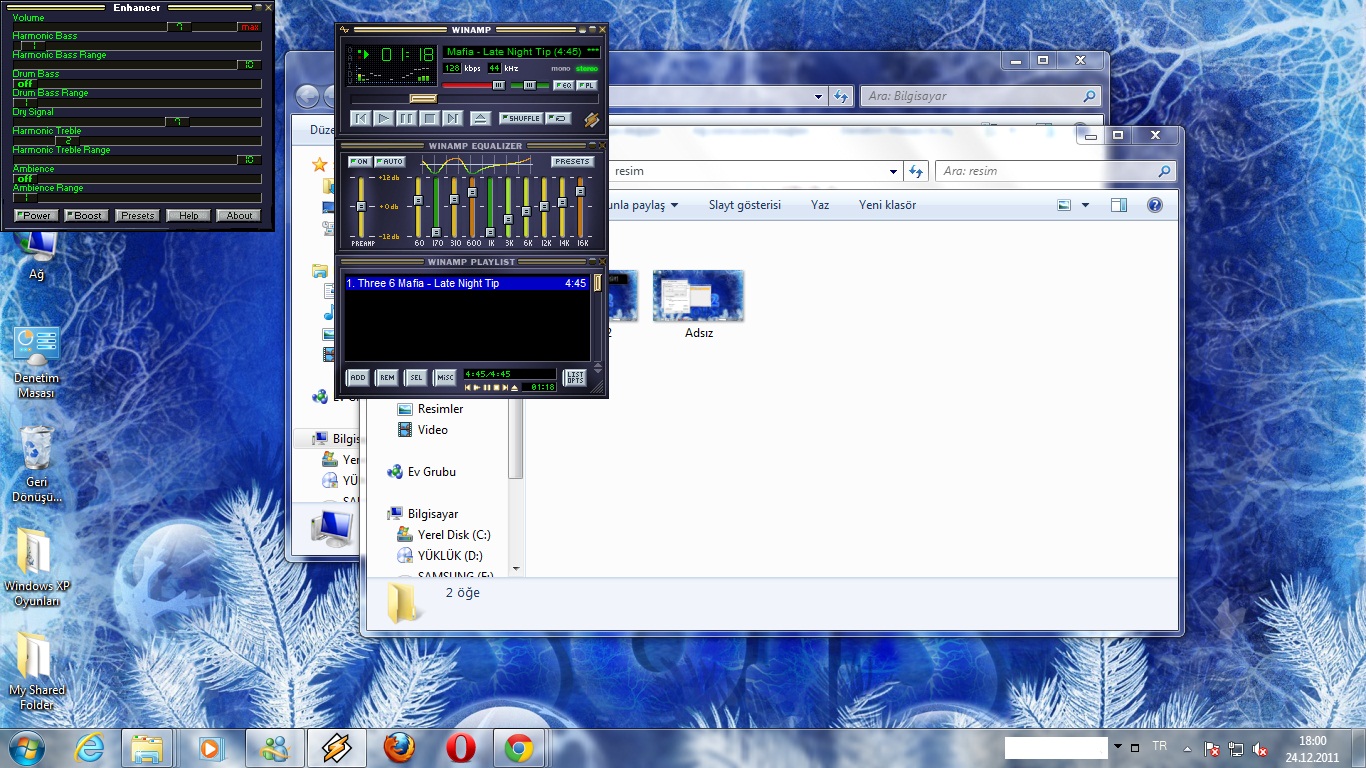Click playlist REM button

(386, 377)
